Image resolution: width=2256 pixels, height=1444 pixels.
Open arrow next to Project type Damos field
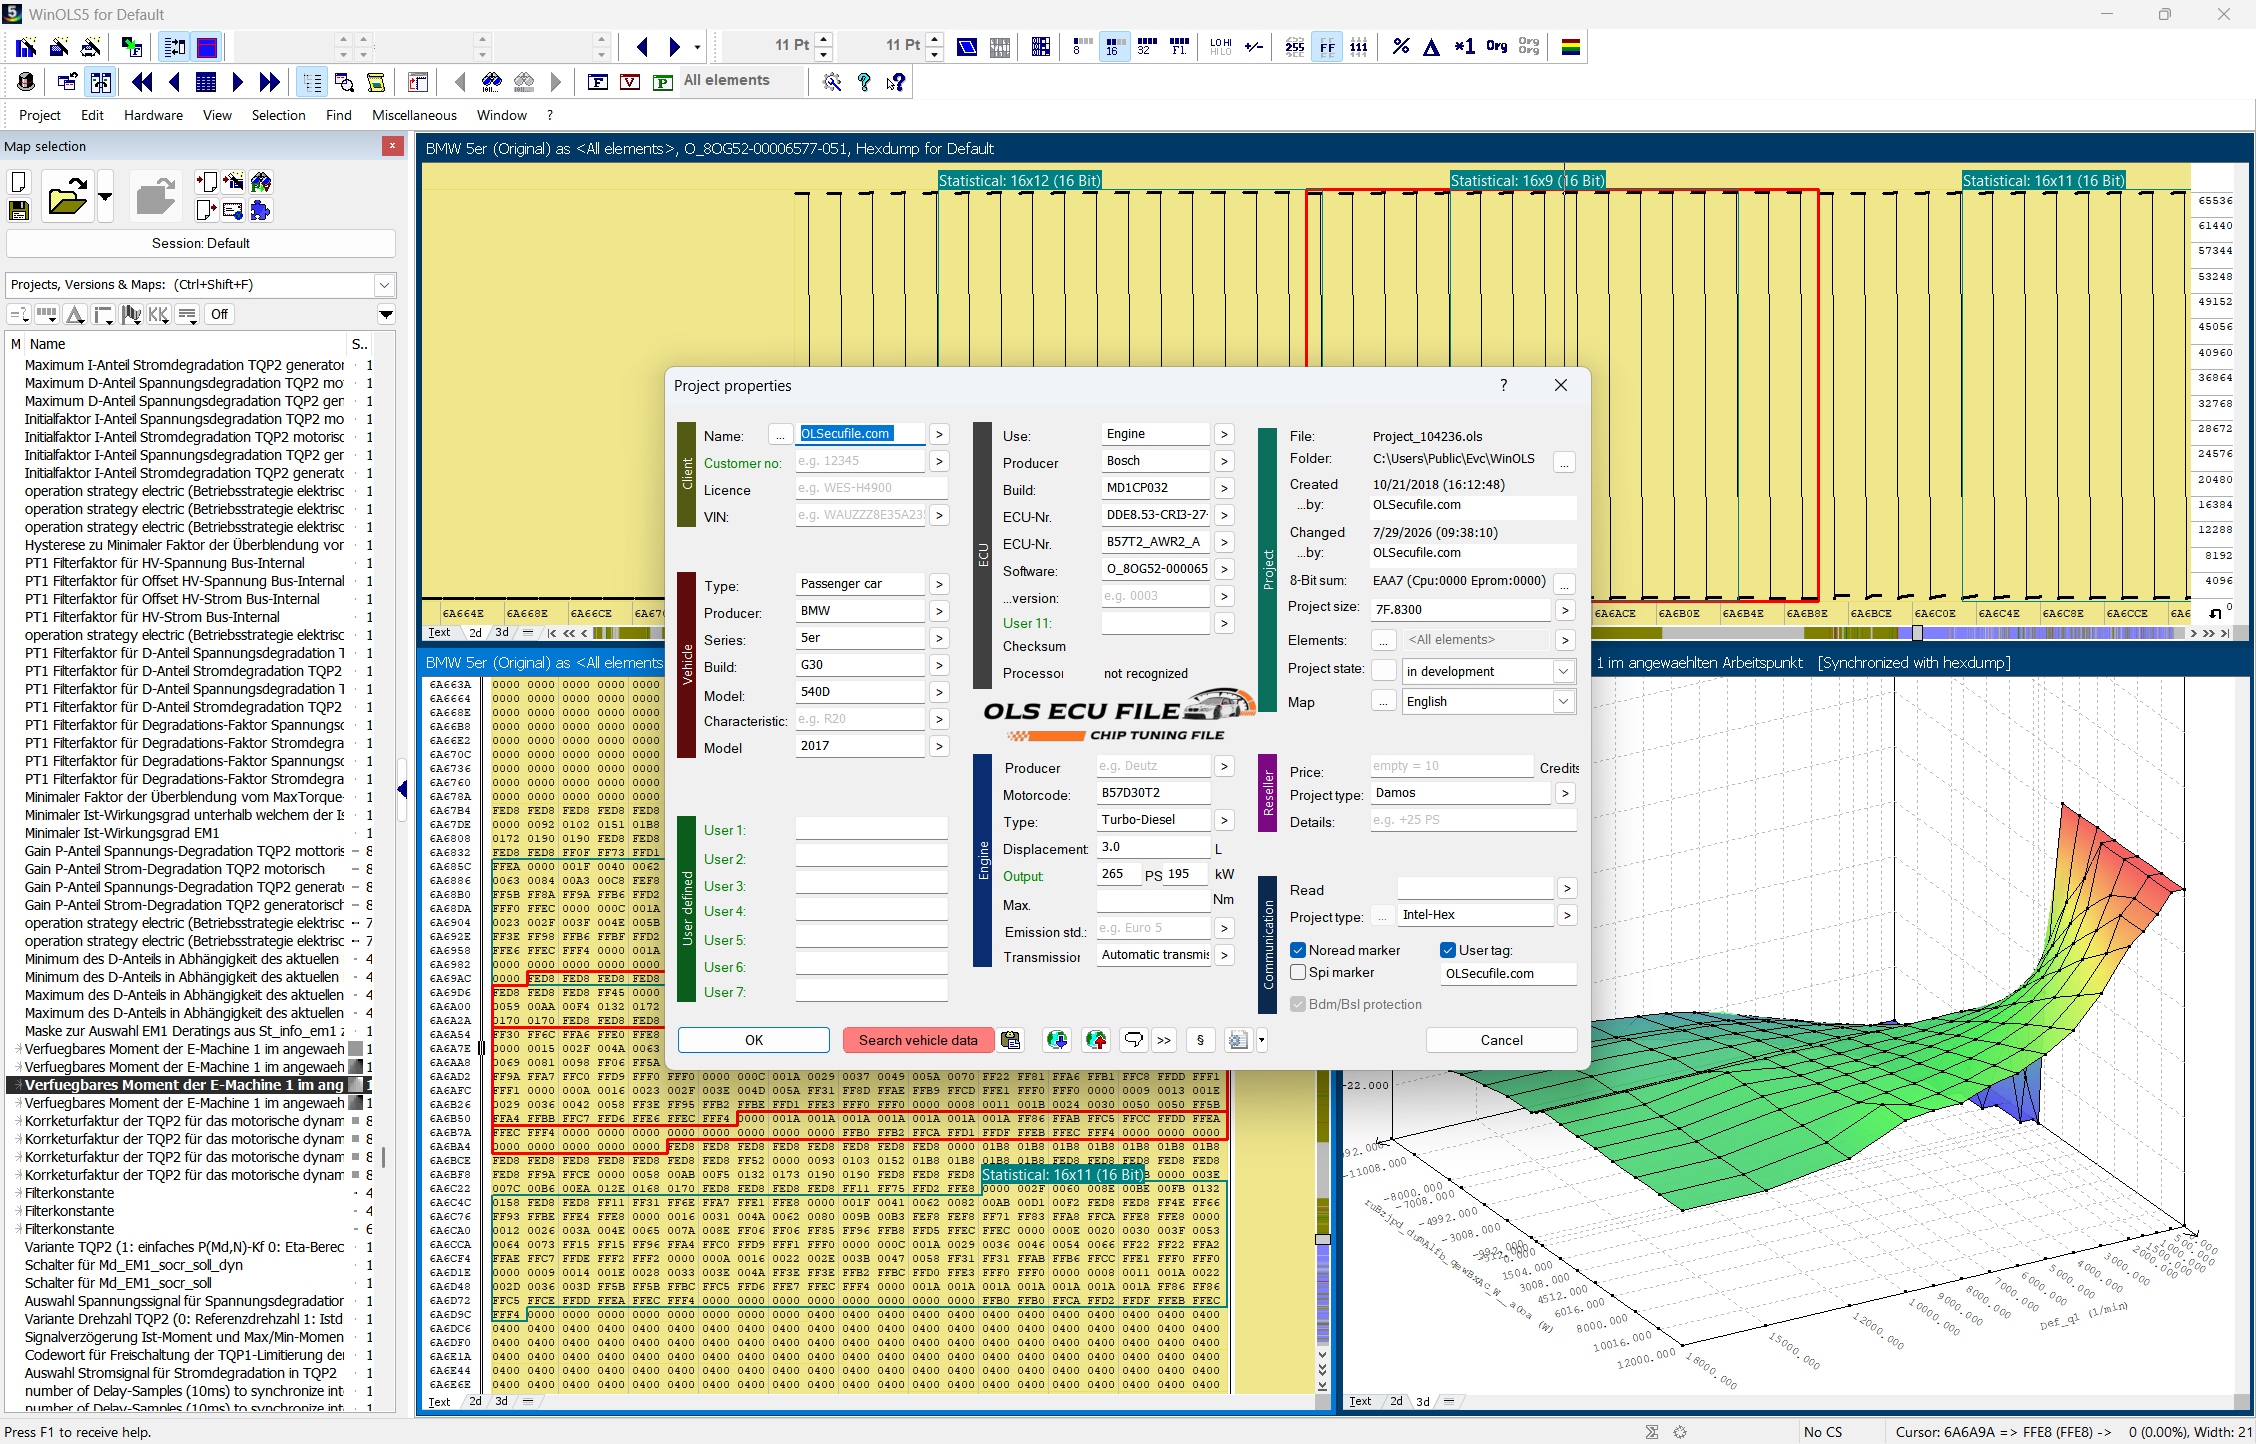[x=1565, y=793]
